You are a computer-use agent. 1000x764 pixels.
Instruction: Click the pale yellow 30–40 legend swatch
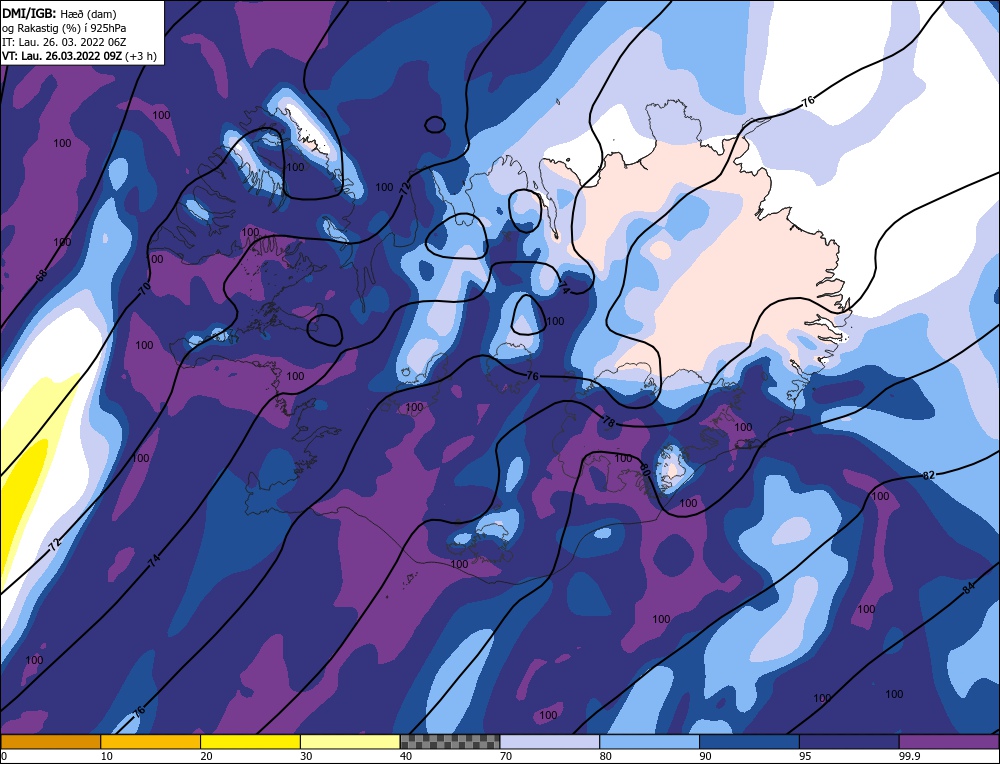coord(350,741)
